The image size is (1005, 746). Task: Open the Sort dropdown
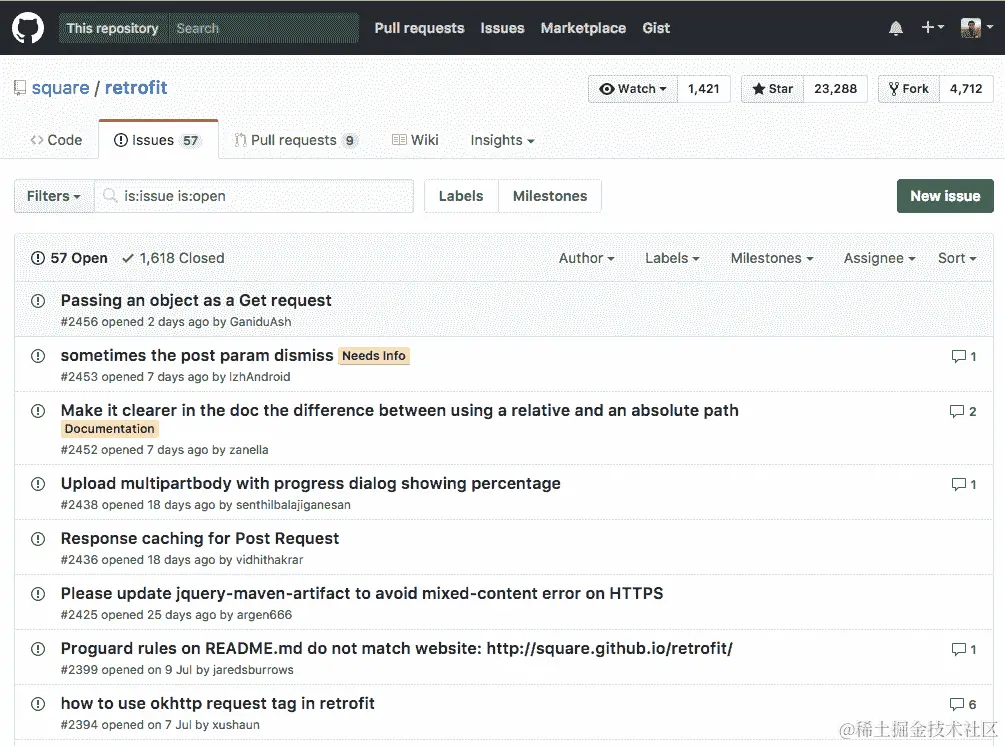(x=957, y=258)
